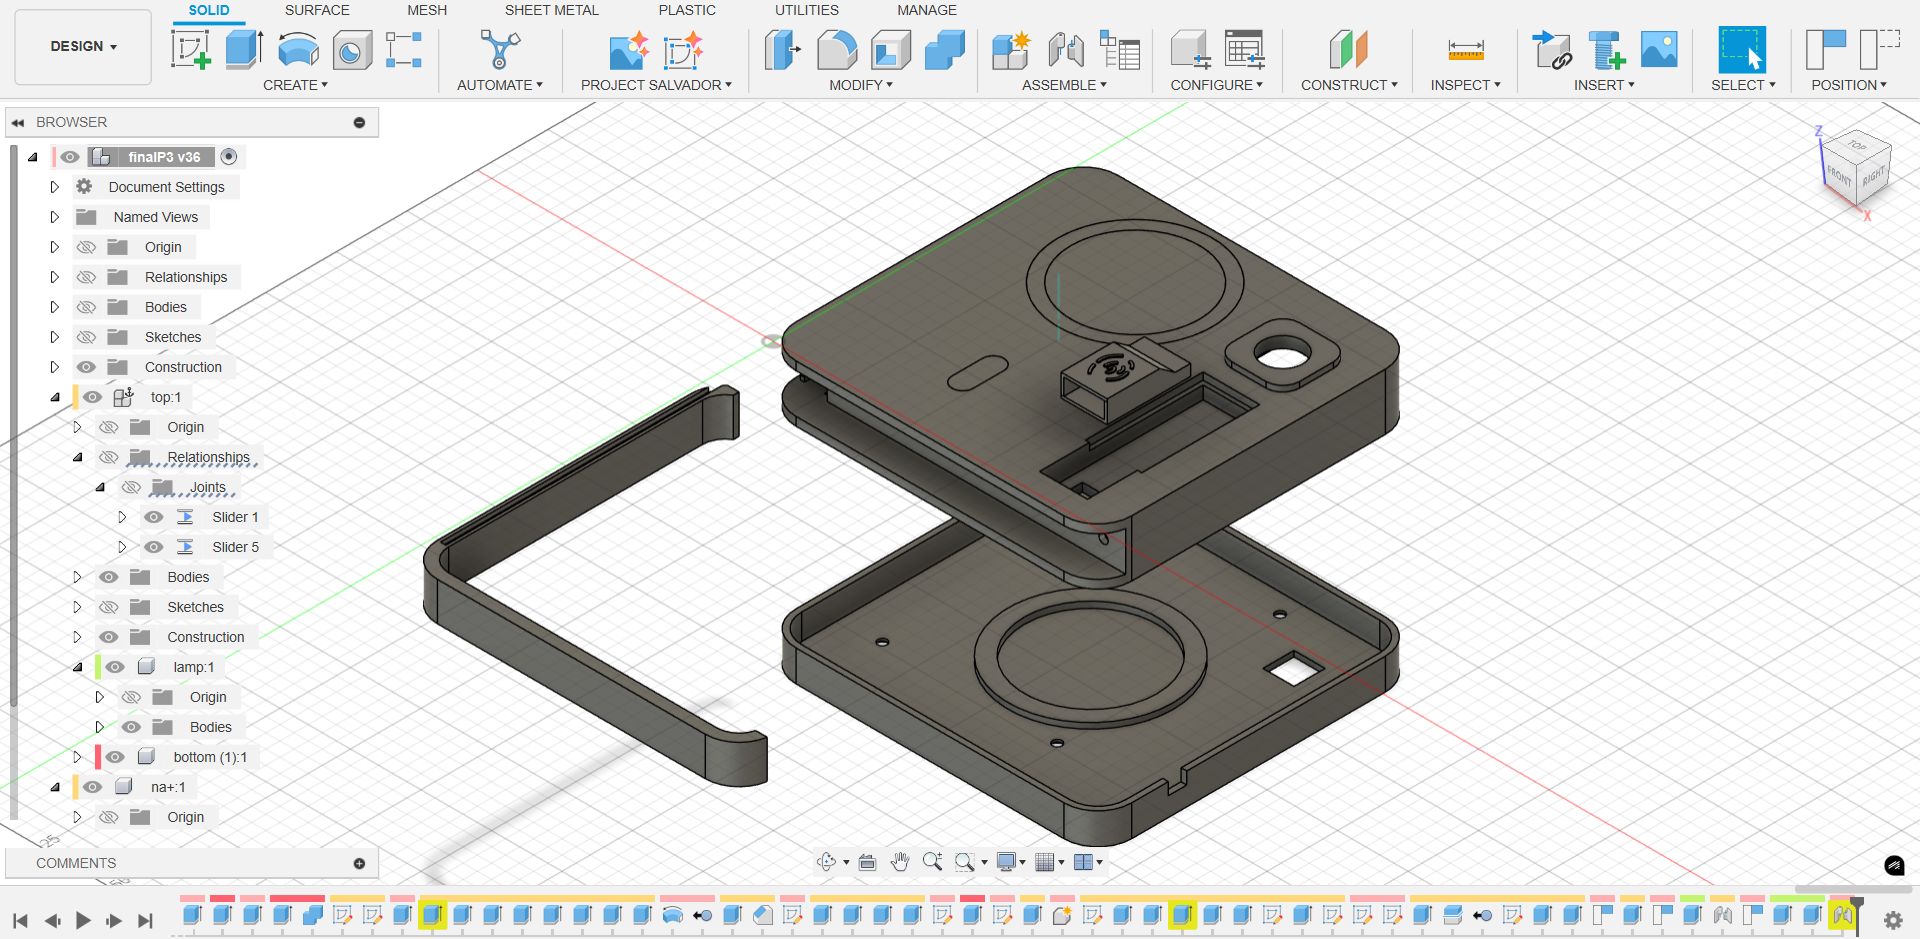The width and height of the screenshot is (1920, 939).
Task: Select the Measure tool
Action: (x=1466, y=49)
